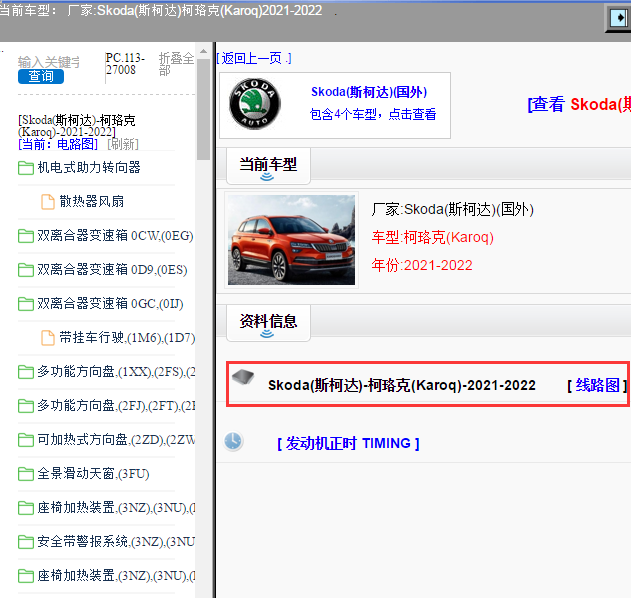This screenshot has height=598, width=631.
Task: Click folder icon of 双离合器变速箱 0CW
Action: click(26, 236)
